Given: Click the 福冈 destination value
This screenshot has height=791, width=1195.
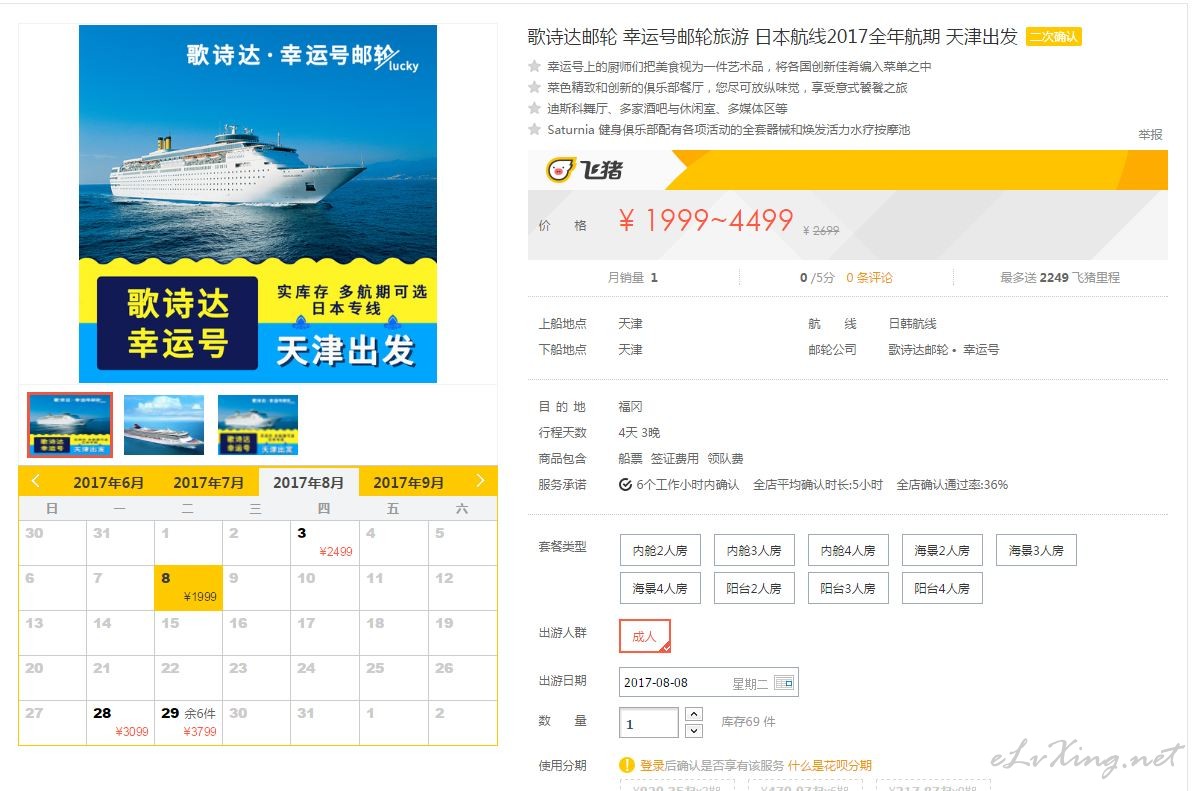Looking at the screenshot, I should (630, 407).
